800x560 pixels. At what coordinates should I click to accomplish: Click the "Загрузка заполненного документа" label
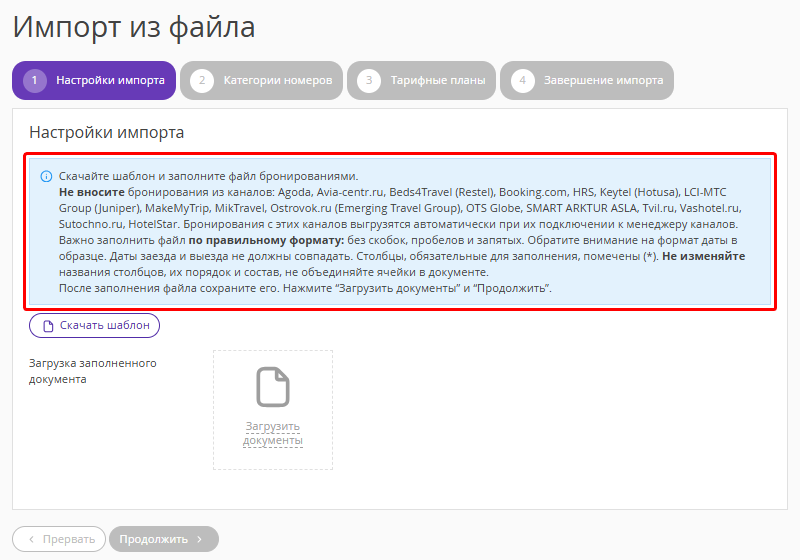tap(92, 371)
